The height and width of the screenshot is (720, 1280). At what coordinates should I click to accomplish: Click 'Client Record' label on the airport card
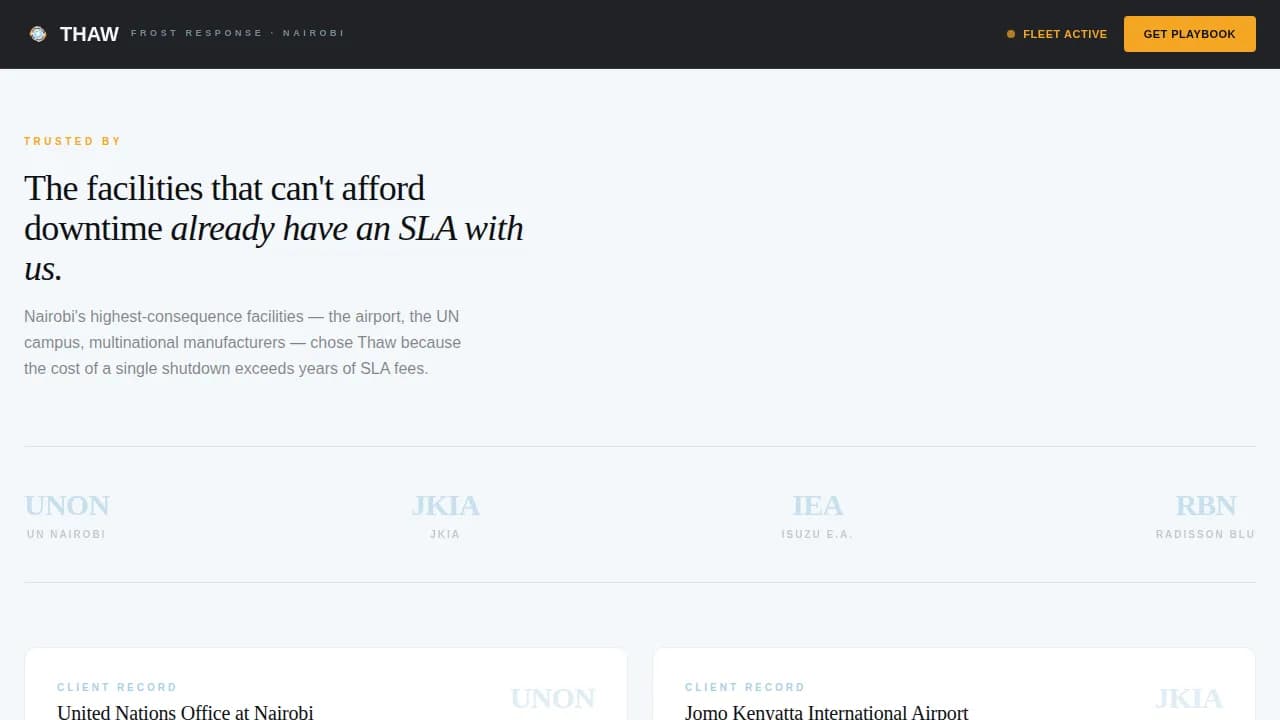tap(745, 687)
